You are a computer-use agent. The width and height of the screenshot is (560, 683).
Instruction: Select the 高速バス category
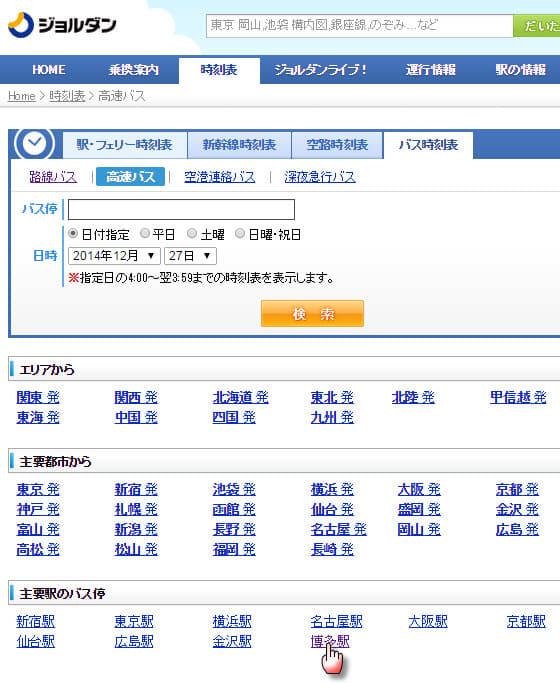coord(131,177)
